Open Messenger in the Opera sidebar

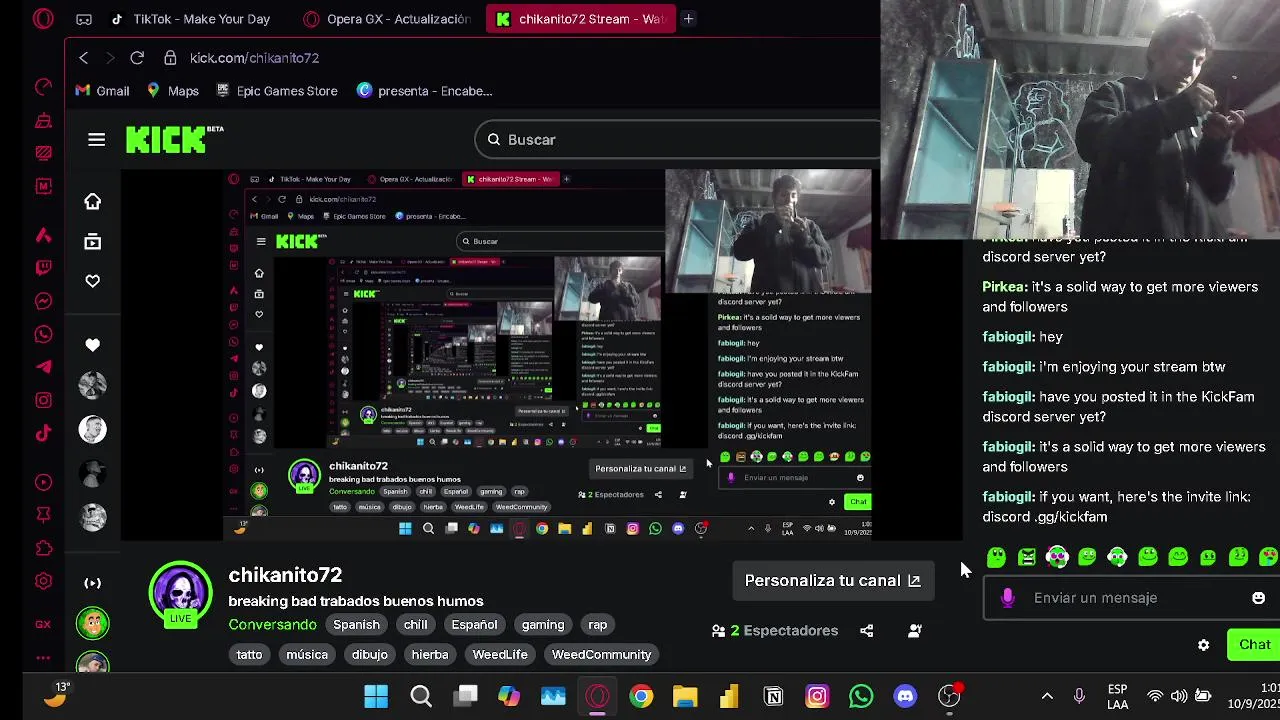click(43, 301)
